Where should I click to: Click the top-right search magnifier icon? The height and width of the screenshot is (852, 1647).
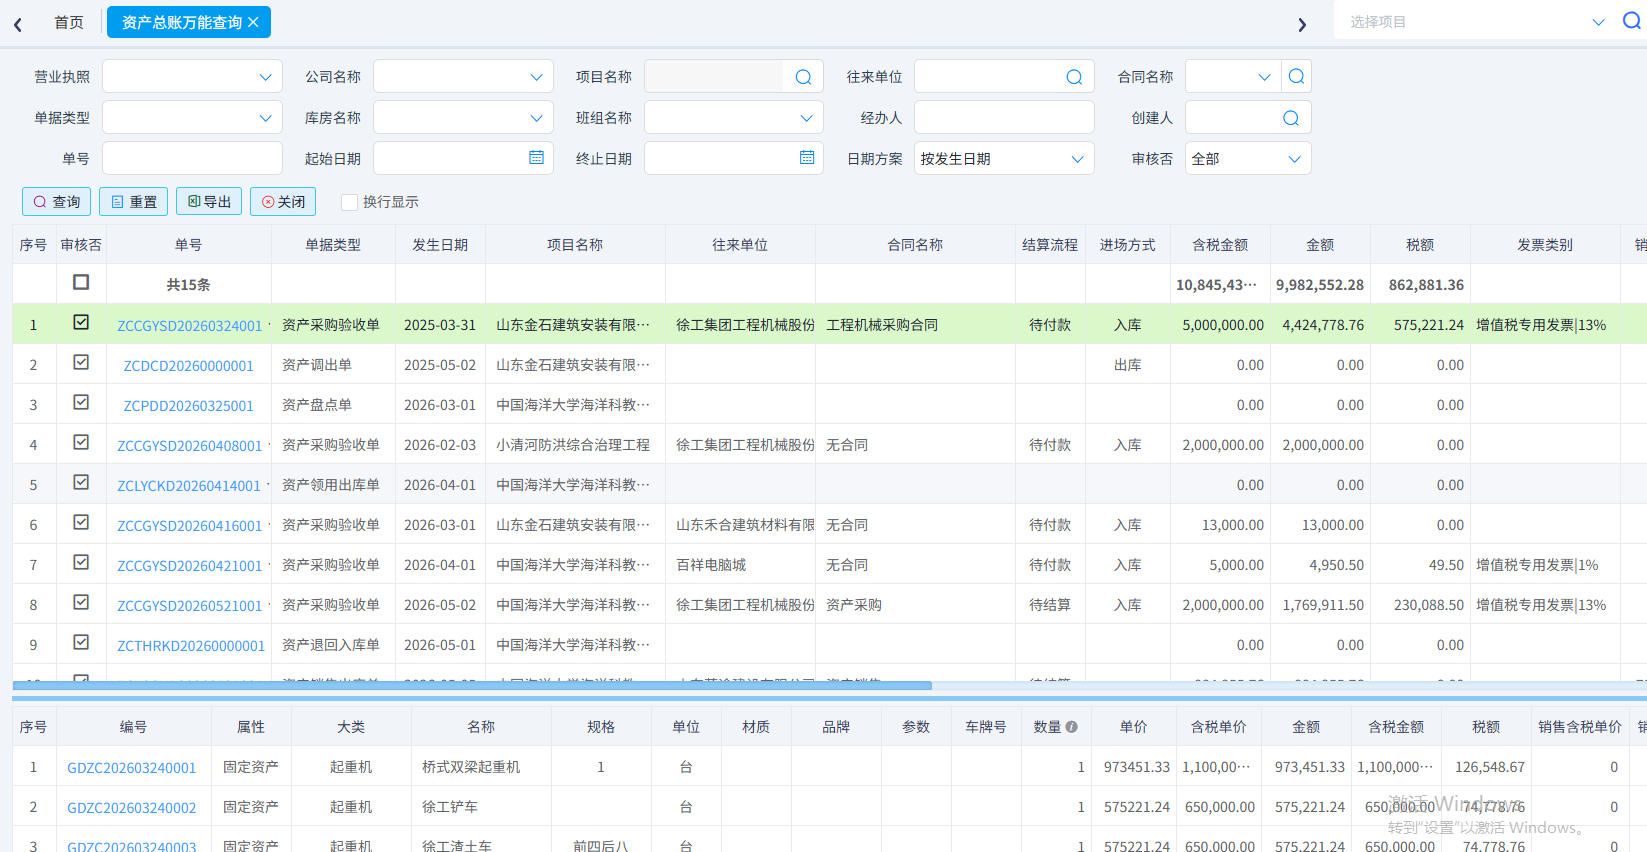(1631, 21)
